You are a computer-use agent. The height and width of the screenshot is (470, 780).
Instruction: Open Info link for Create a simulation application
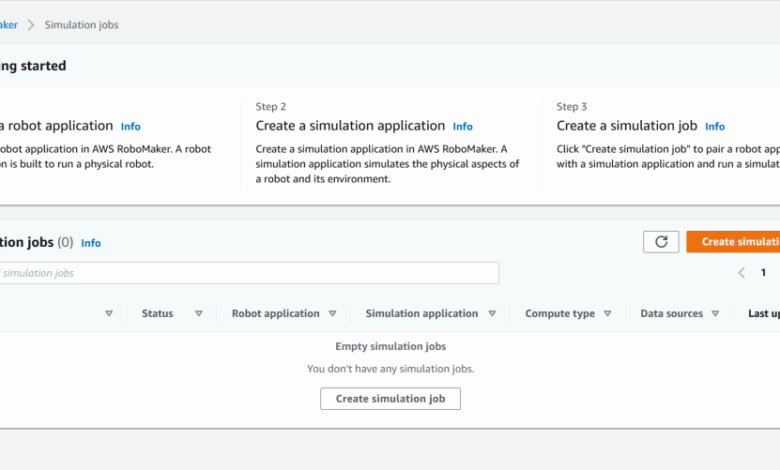coord(462,126)
